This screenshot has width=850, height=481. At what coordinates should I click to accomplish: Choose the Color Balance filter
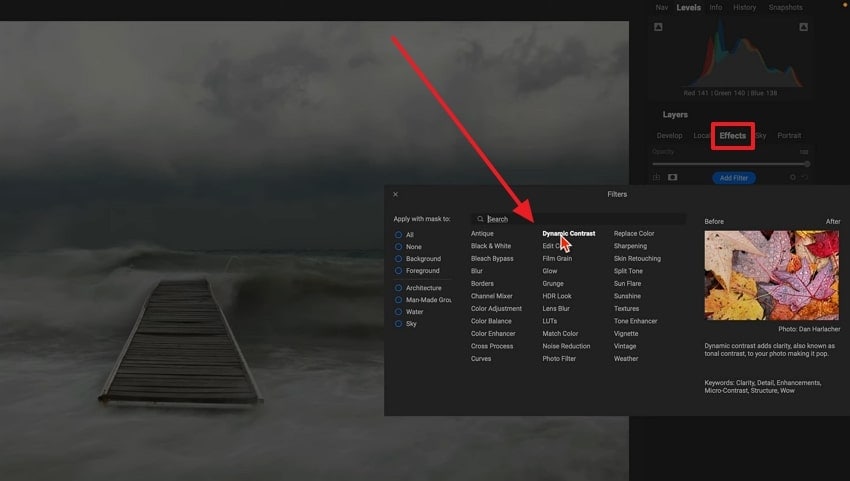(x=491, y=321)
